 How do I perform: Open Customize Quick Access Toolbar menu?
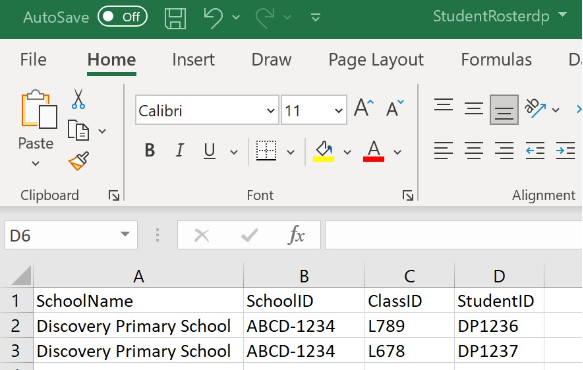pos(316,17)
